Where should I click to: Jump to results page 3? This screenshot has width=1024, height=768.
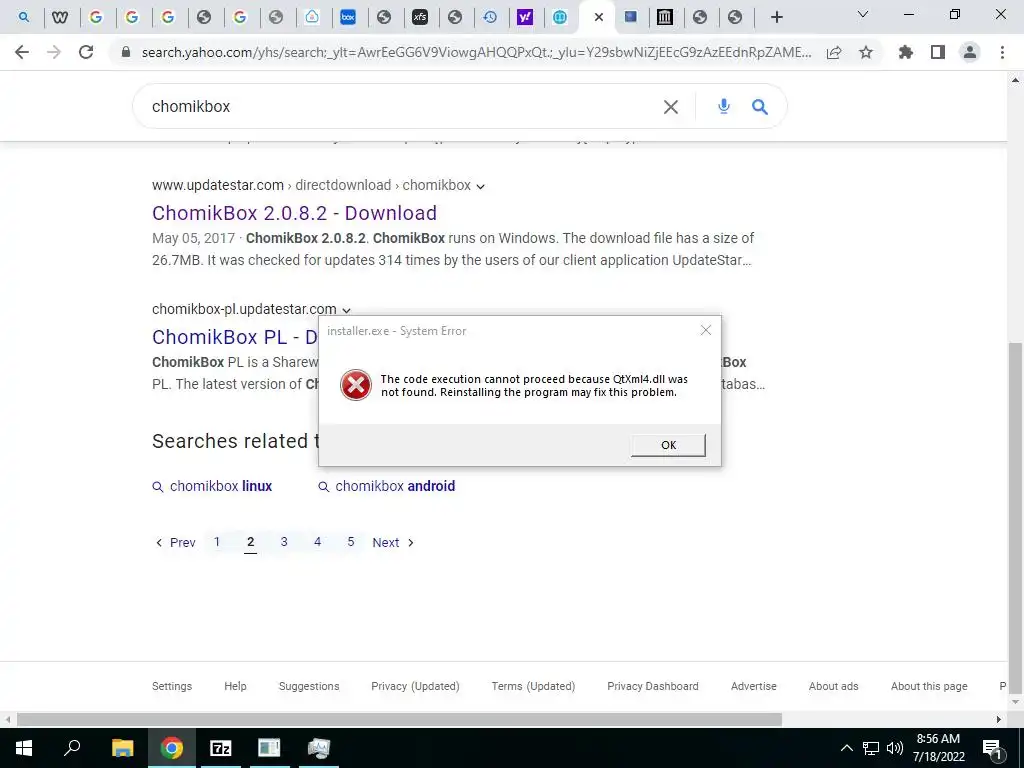[284, 541]
